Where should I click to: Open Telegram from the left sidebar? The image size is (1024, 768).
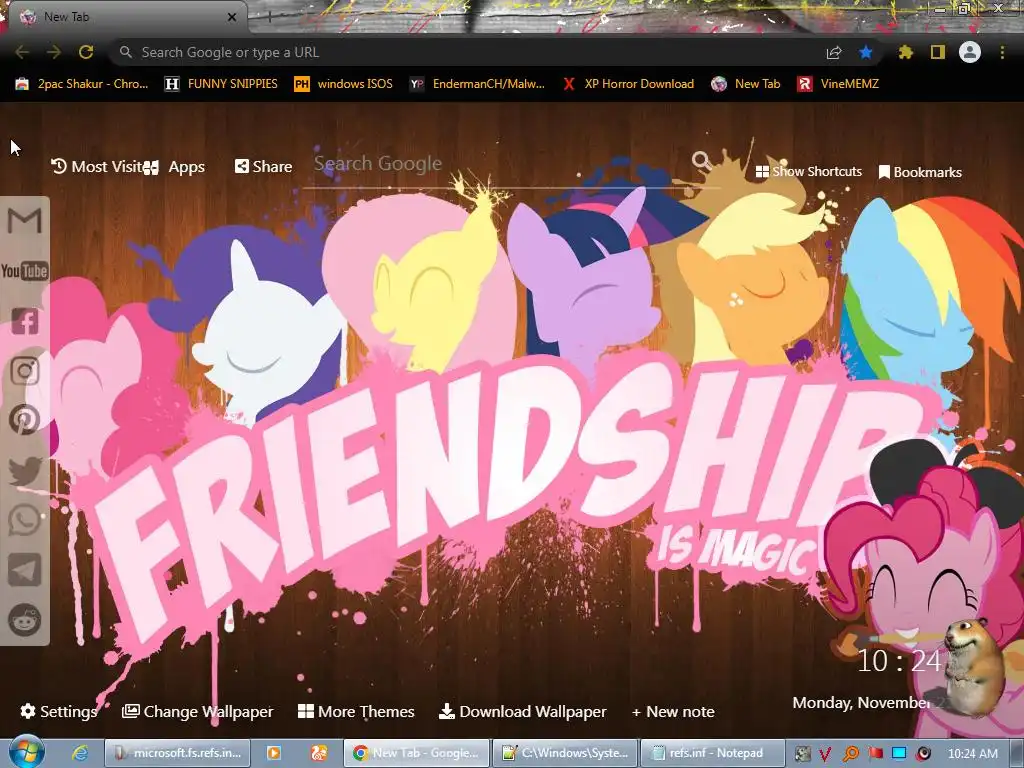(x=25, y=570)
